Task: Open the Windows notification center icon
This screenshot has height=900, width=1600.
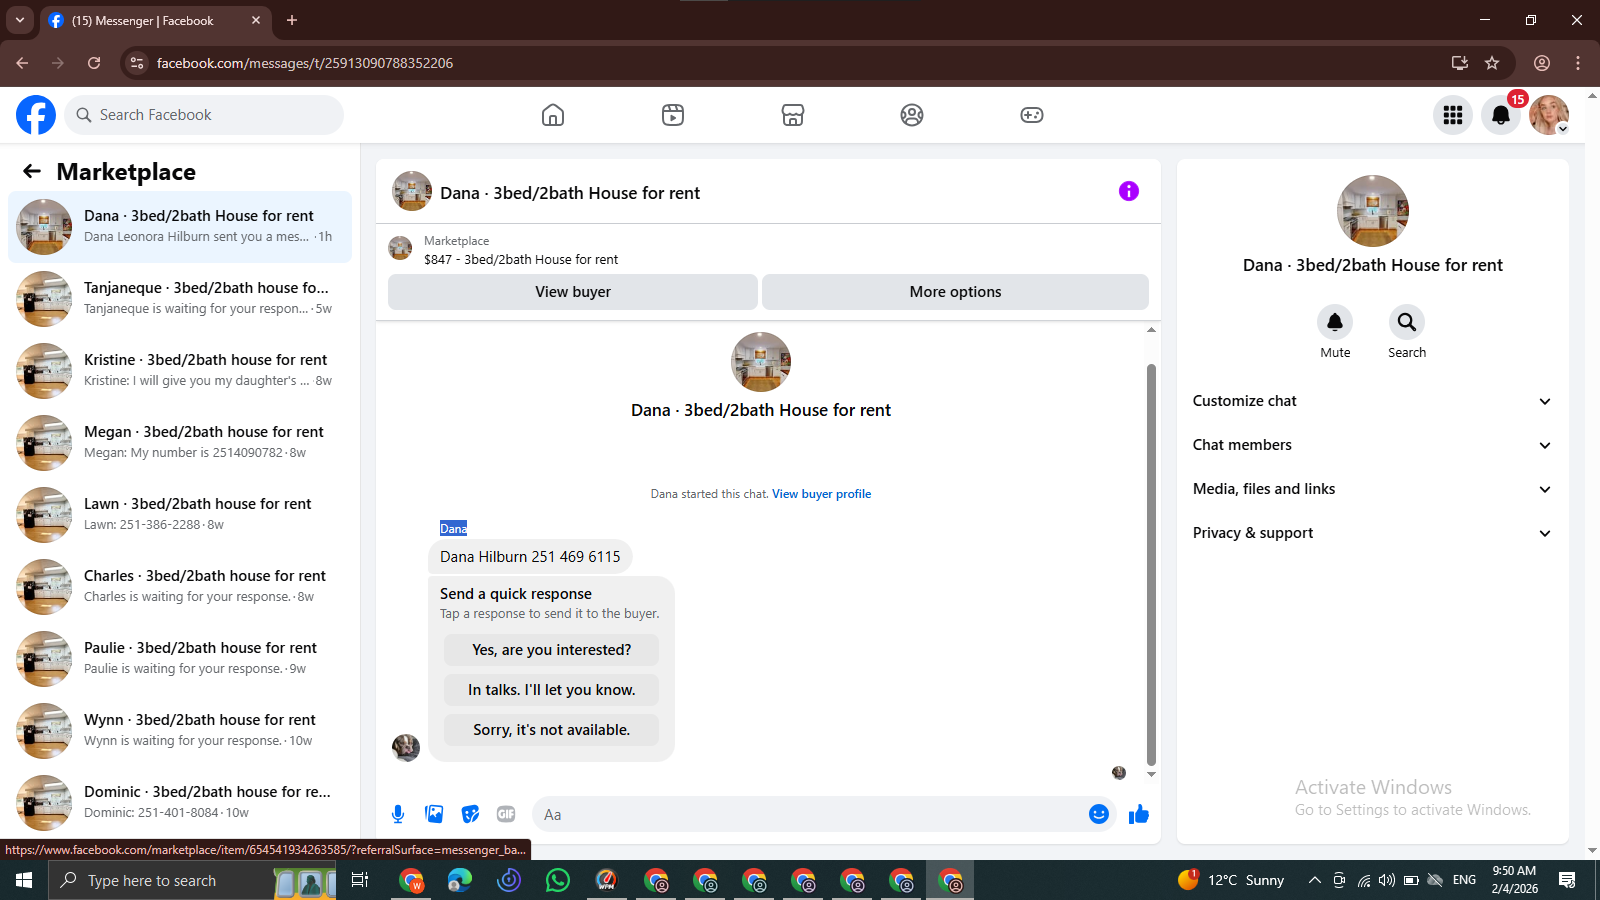Action: click(1567, 880)
